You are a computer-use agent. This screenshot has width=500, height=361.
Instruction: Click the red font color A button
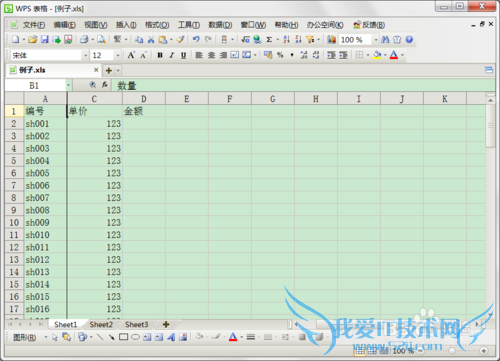[394, 55]
